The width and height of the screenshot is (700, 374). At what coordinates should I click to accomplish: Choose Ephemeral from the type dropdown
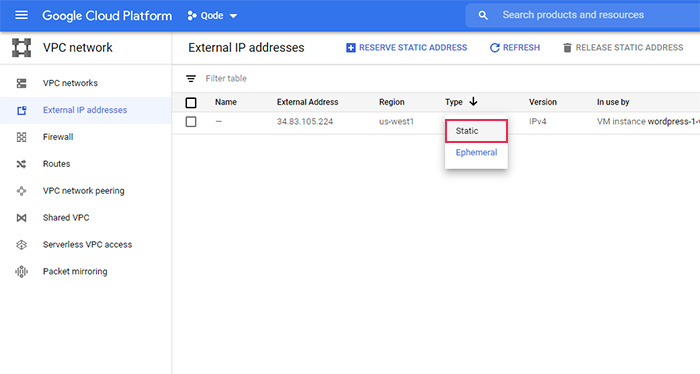(476, 153)
